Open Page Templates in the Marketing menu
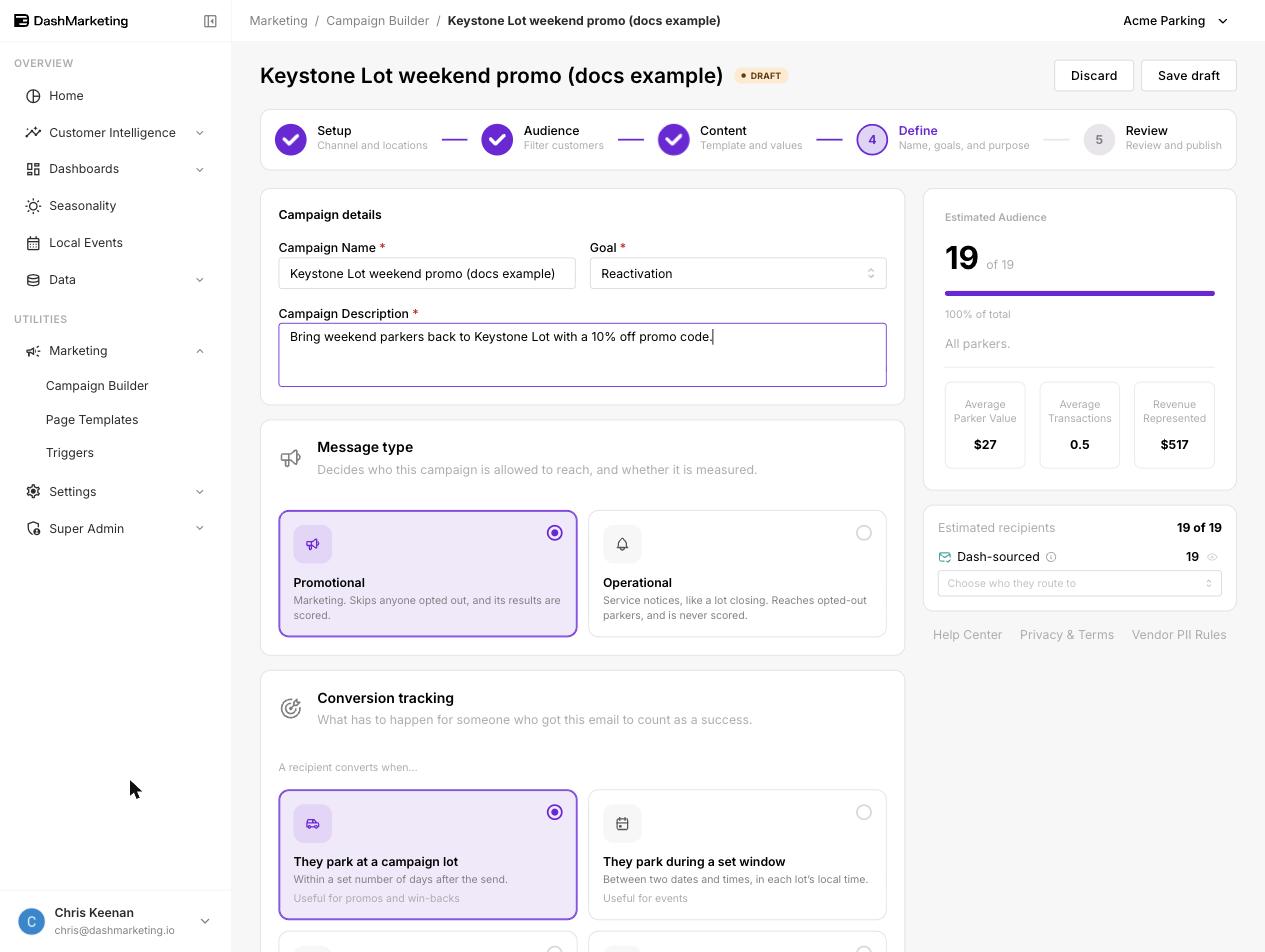Viewport: 1265px width, 952px height. (x=92, y=420)
